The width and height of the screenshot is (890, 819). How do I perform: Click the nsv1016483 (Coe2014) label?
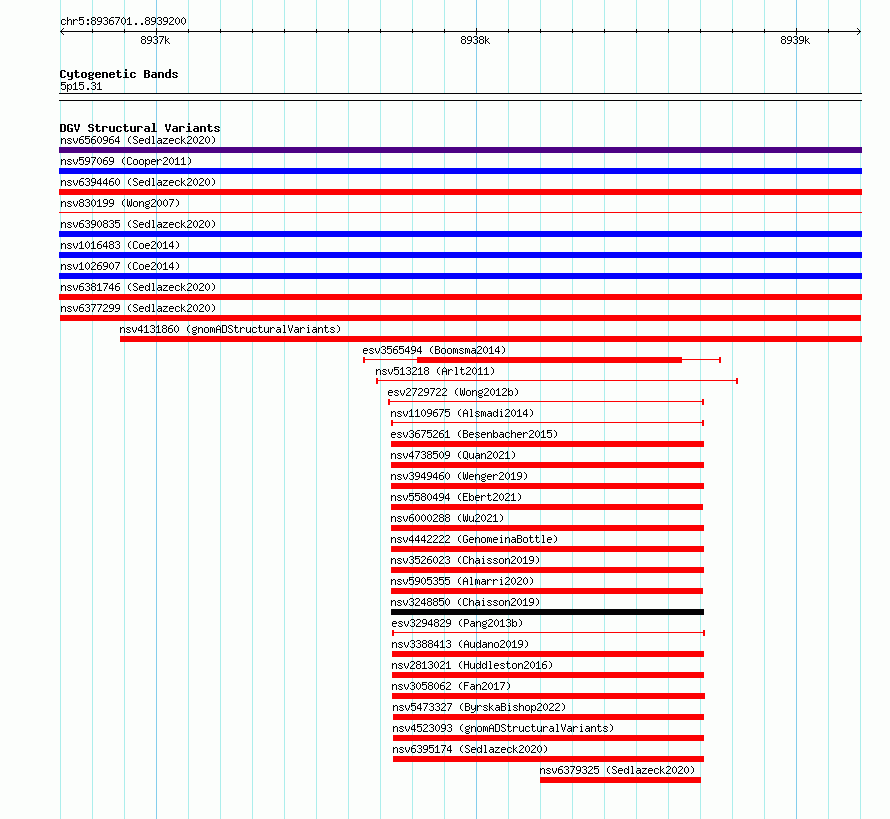pos(120,245)
